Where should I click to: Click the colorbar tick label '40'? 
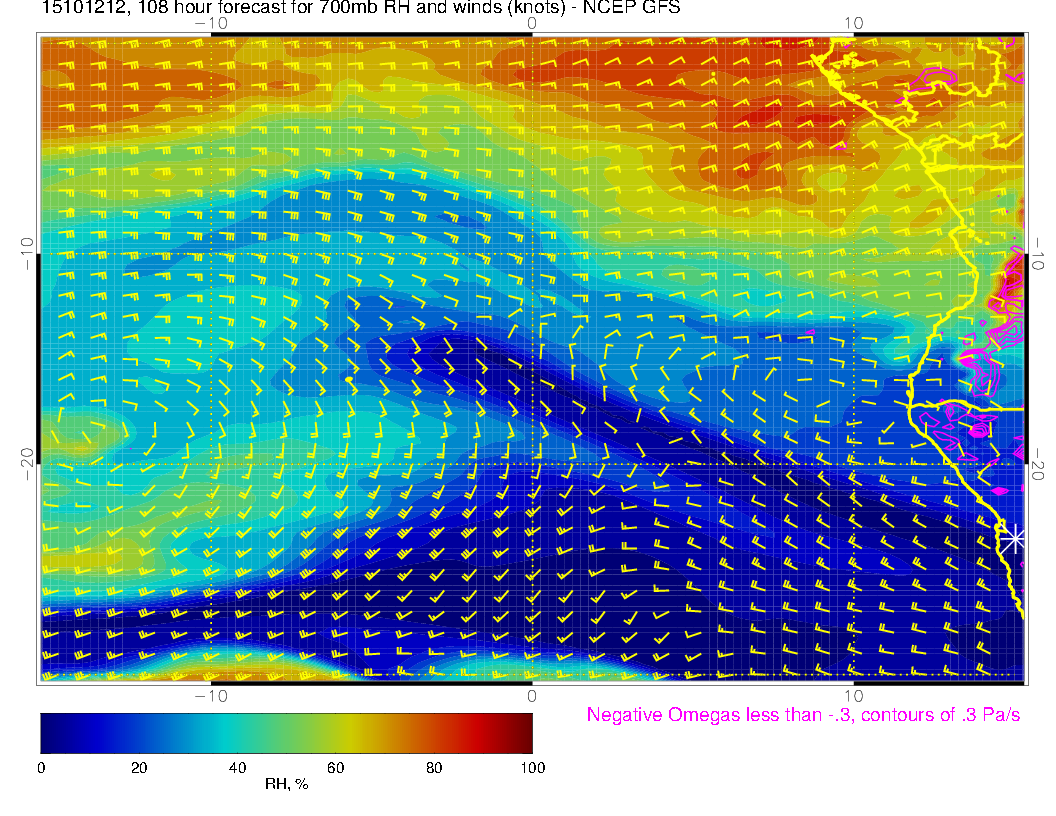click(237, 768)
